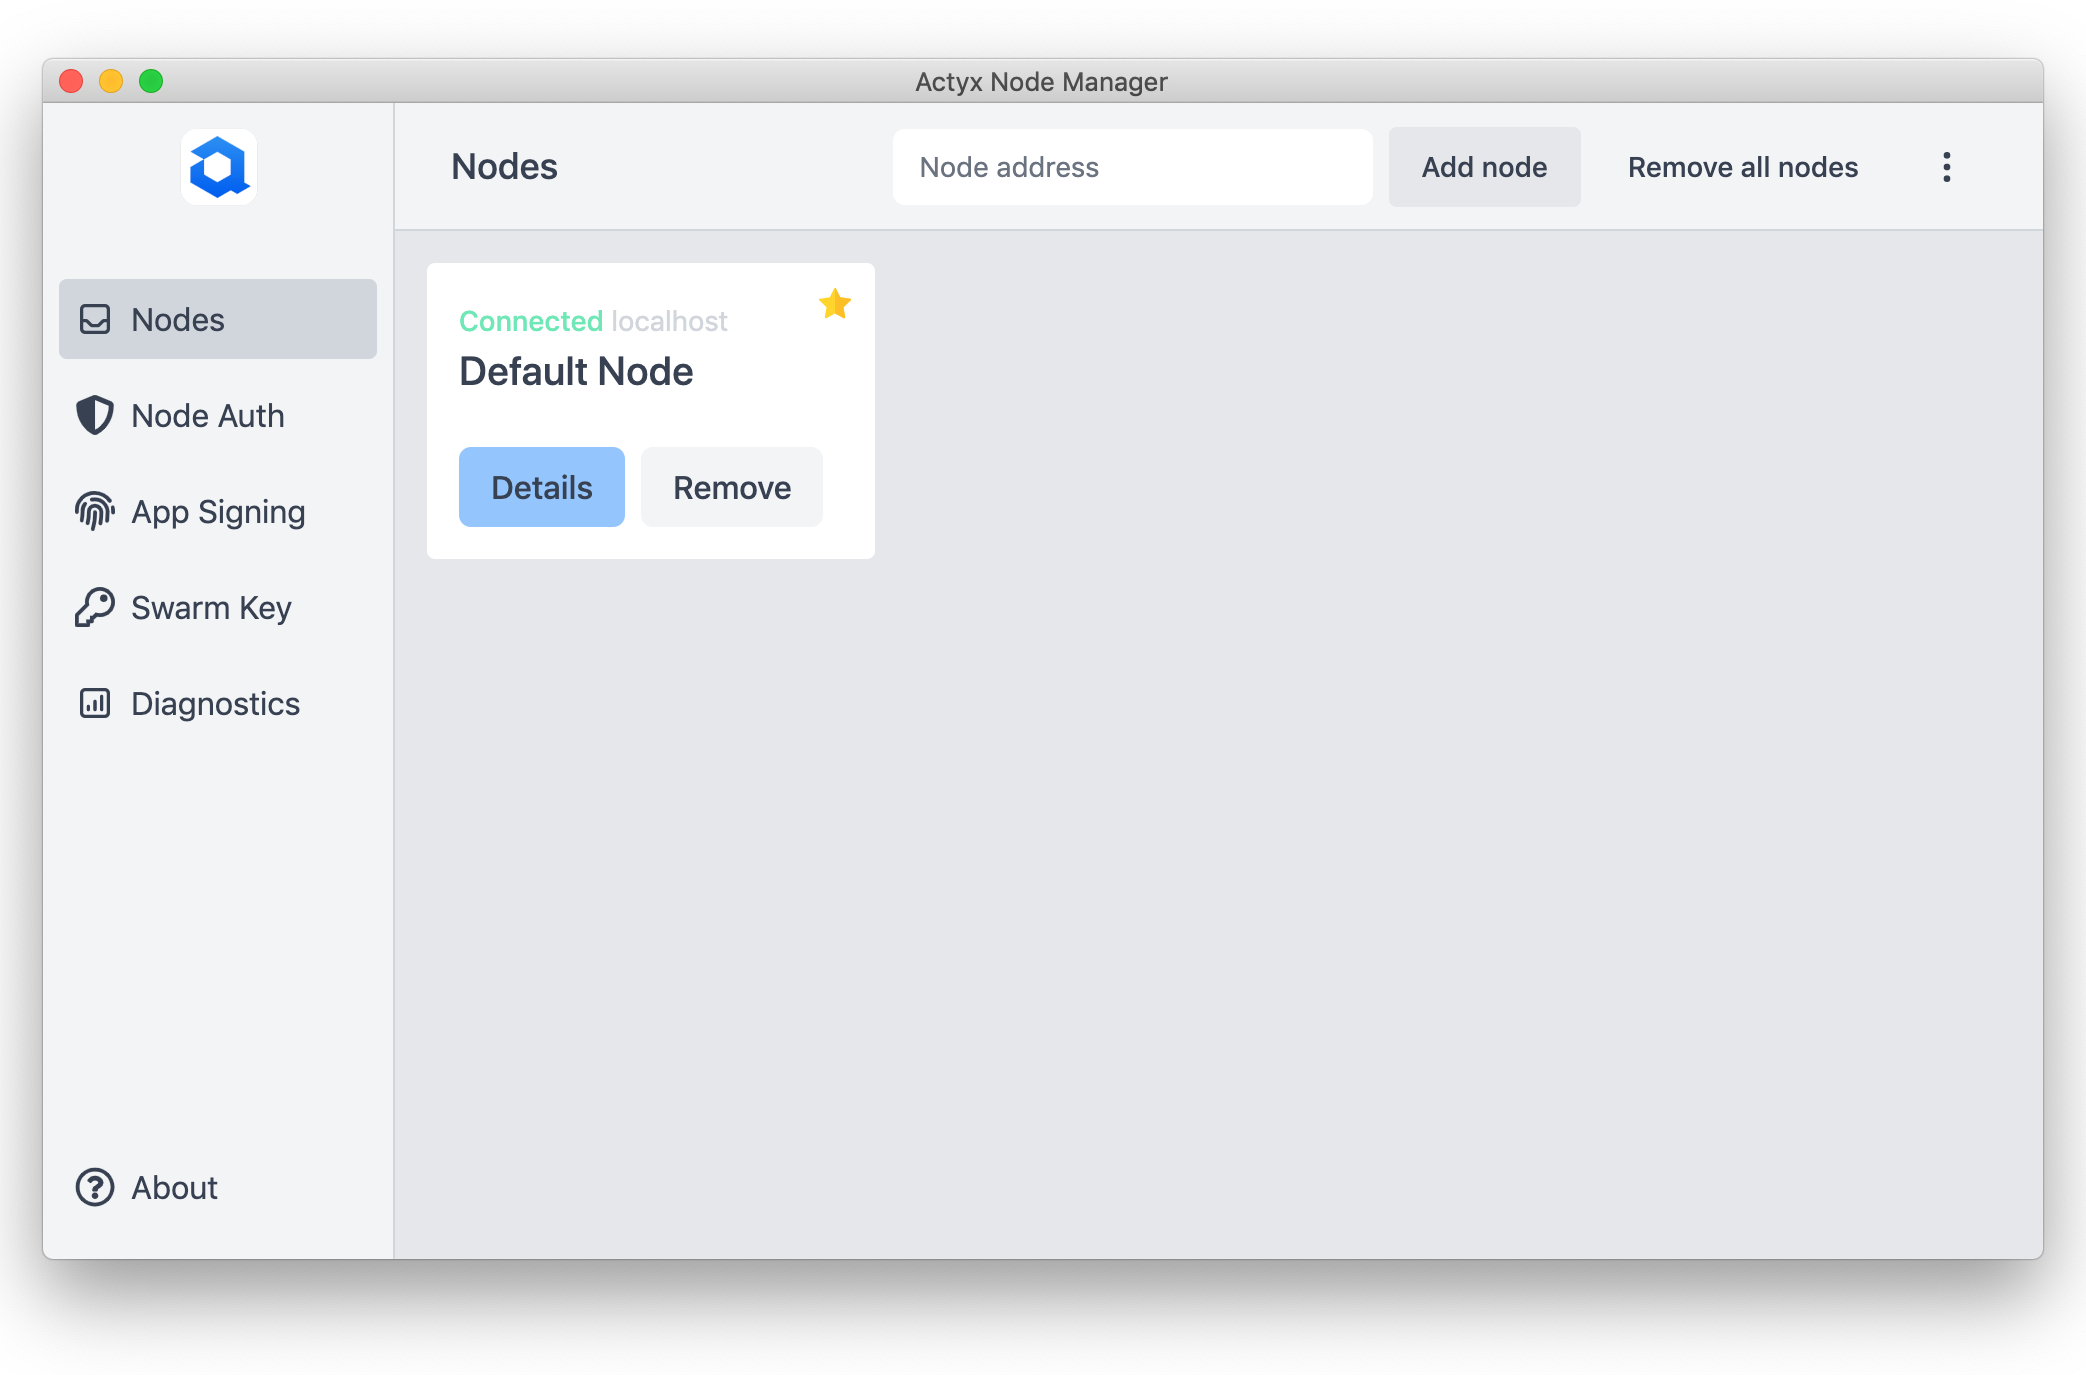
Task: Switch to the Swarm Key section
Action: tap(211, 607)
